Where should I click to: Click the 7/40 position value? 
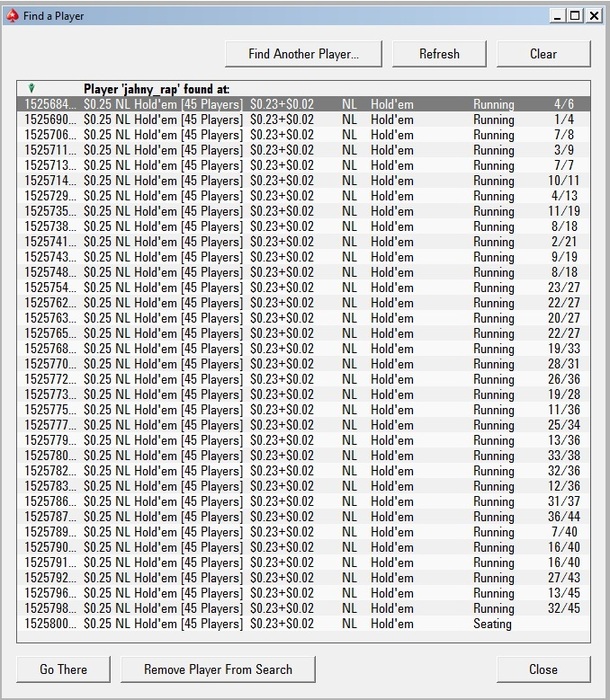(564, 532)
